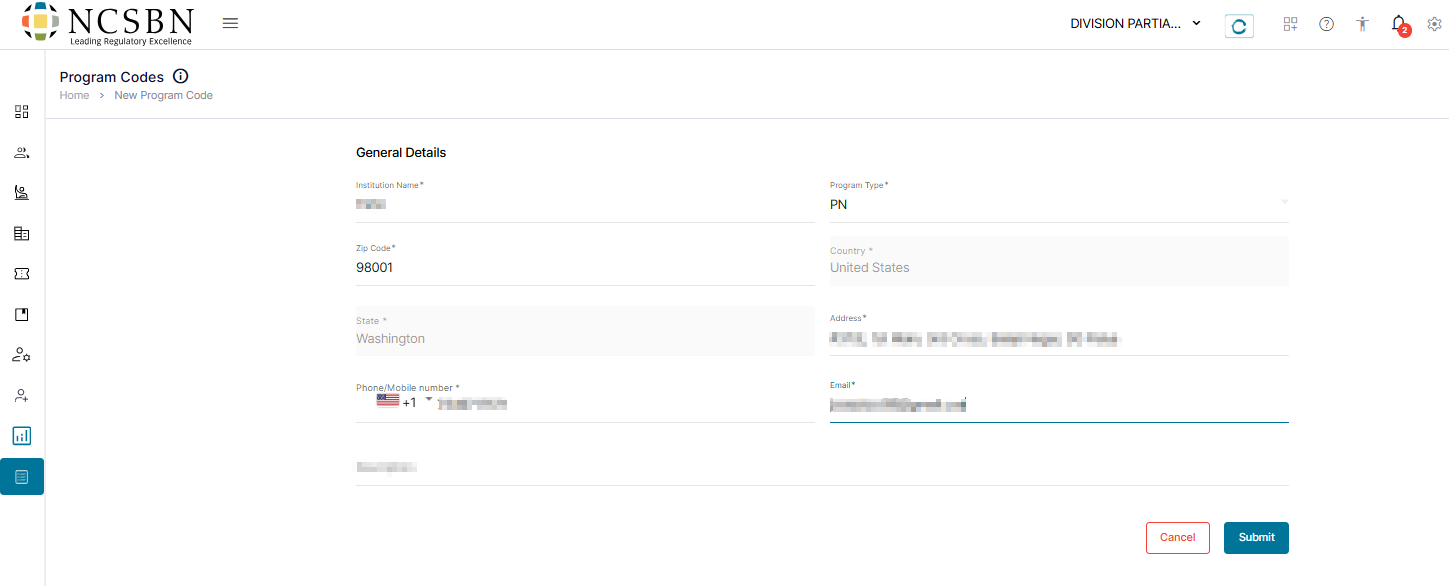Viewport: 1449px width, 586px height.
Task: Click the add widgets grid icon
Action: click(x=1290, y=24)
